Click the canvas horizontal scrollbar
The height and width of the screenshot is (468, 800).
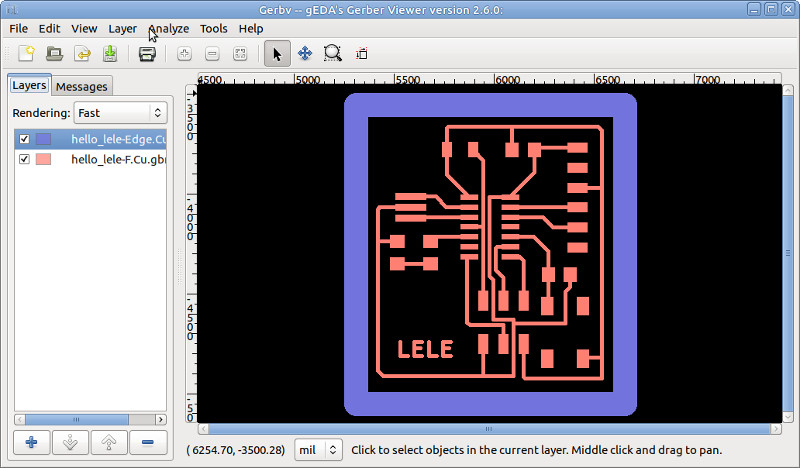(489, 429)
